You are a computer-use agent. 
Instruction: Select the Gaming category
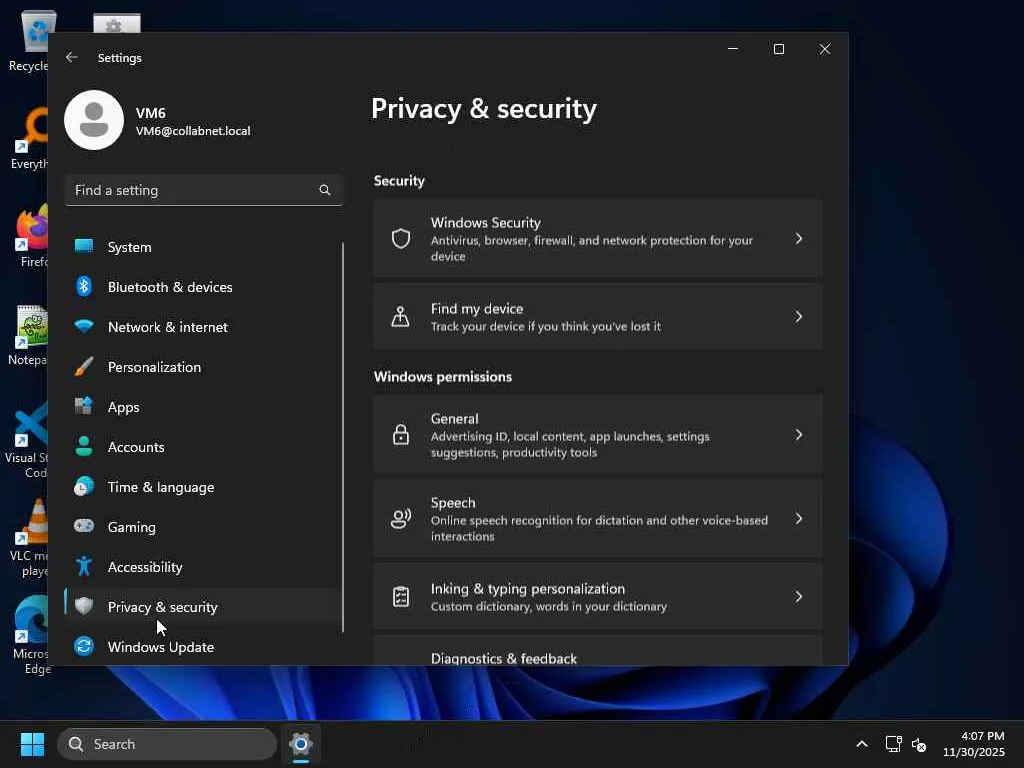point(202,526)
